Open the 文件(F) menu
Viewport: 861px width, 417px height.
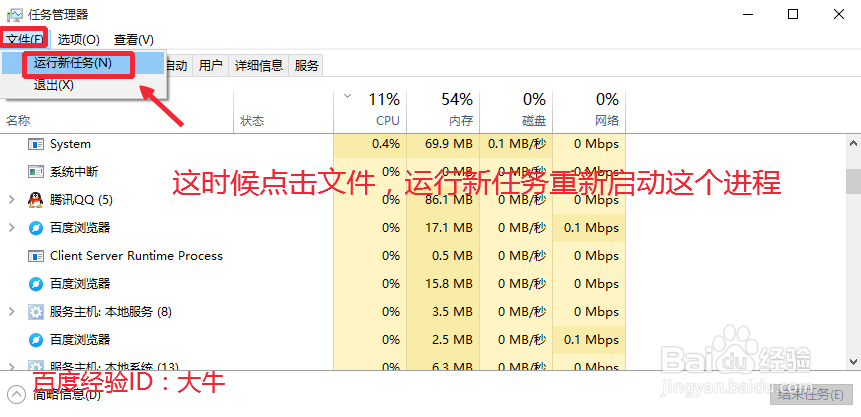coord(24,40)
